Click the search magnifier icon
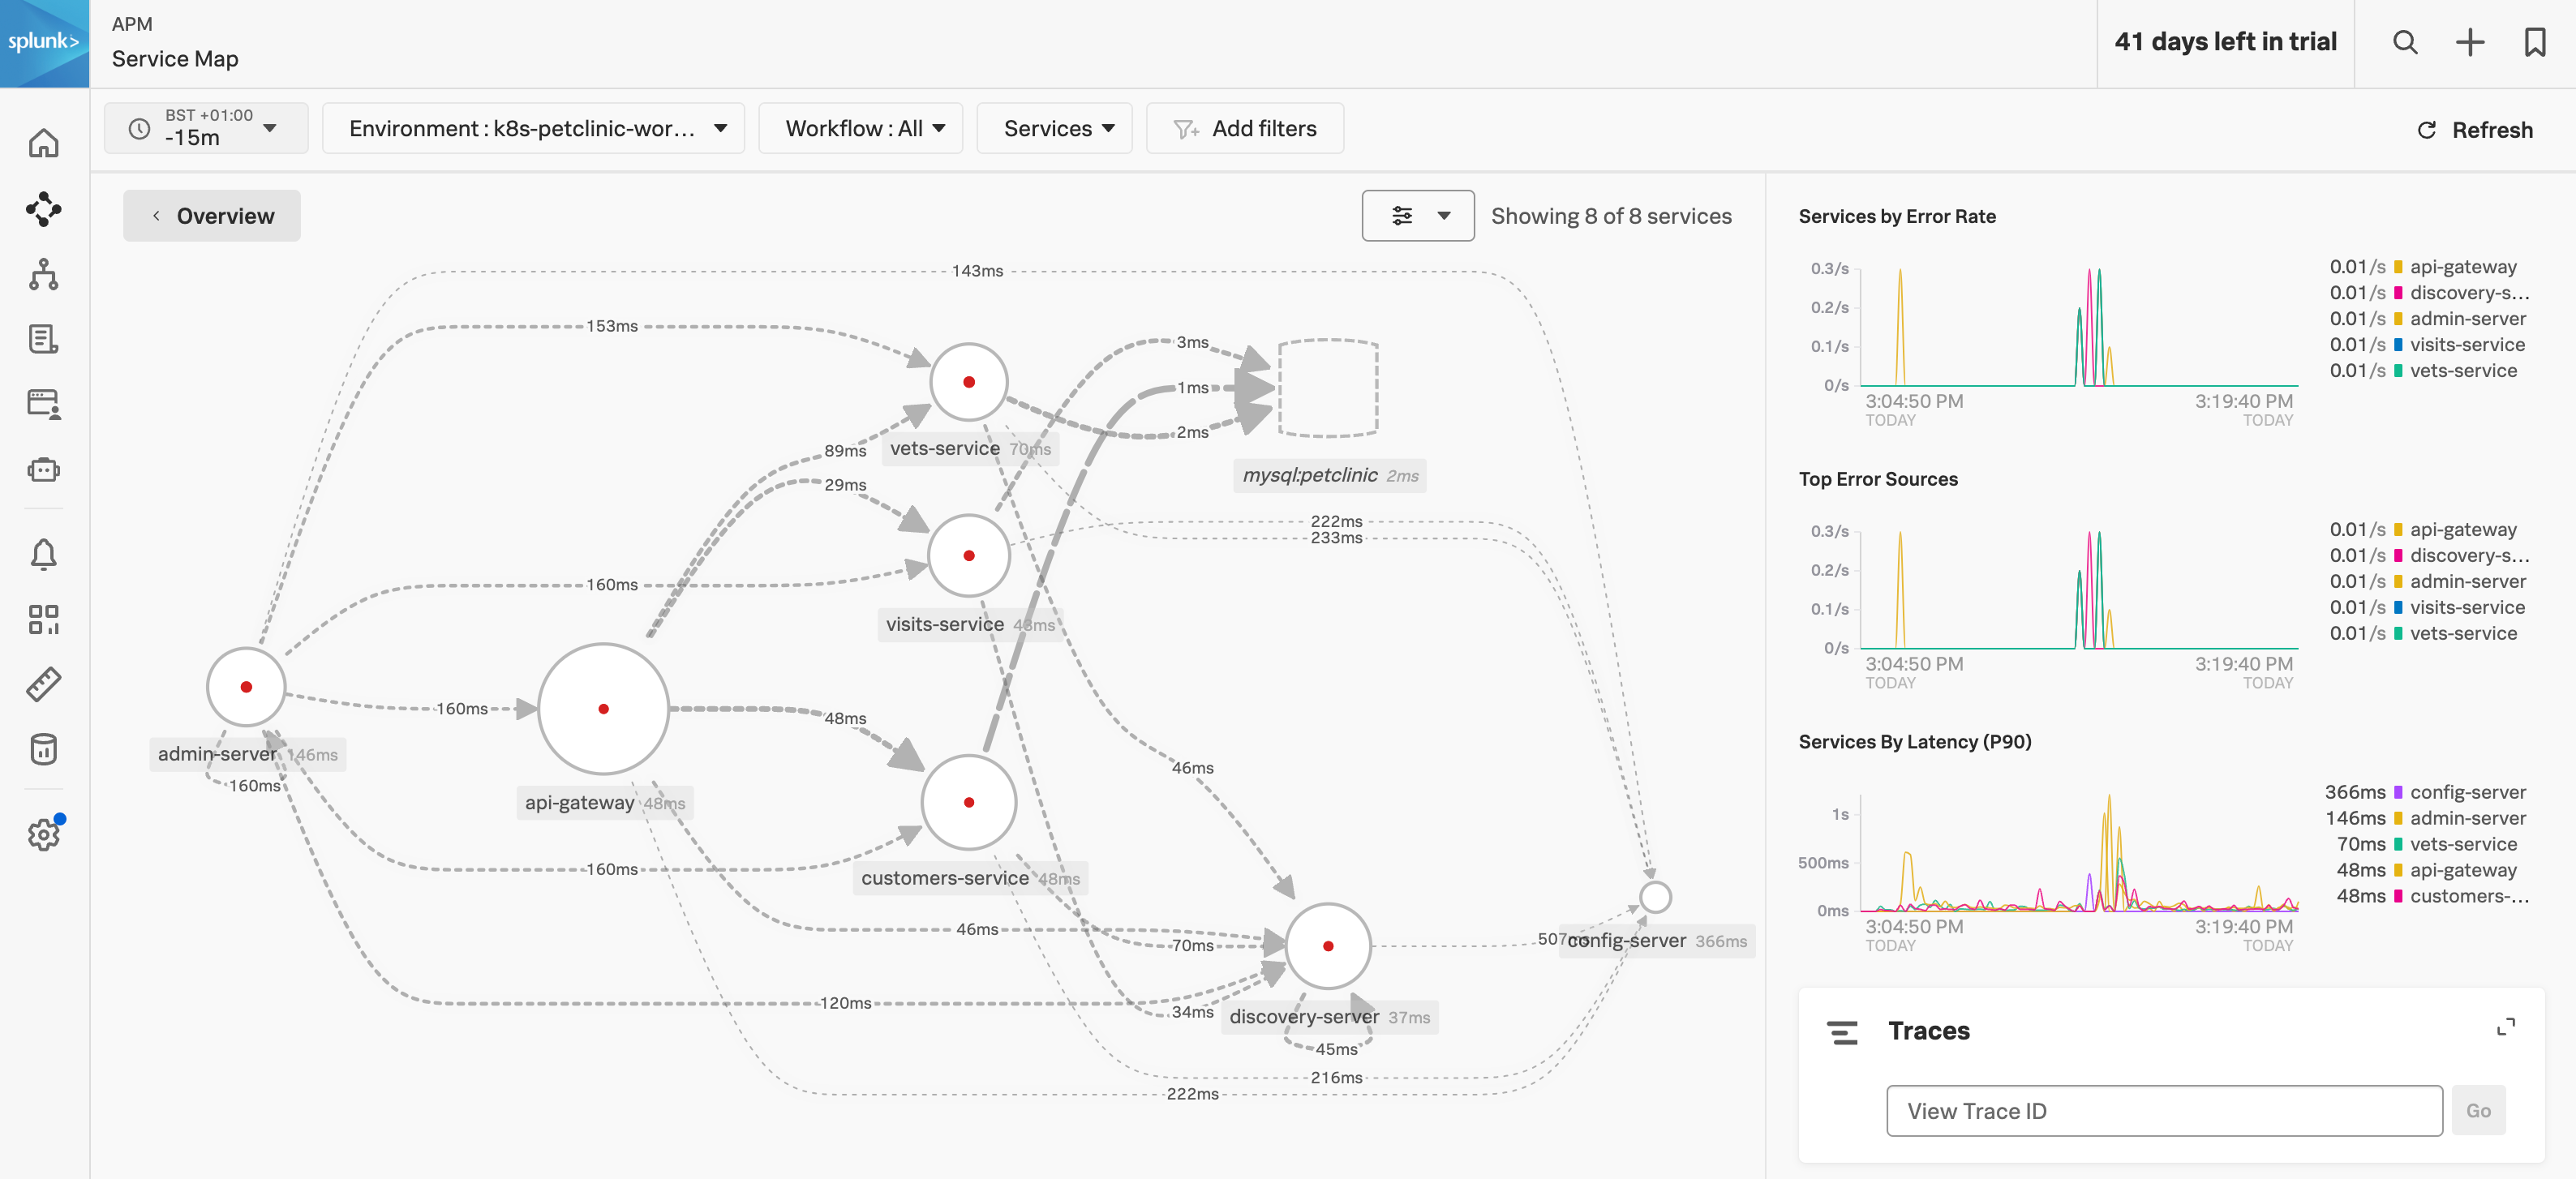 click(x=2405, y=42)
